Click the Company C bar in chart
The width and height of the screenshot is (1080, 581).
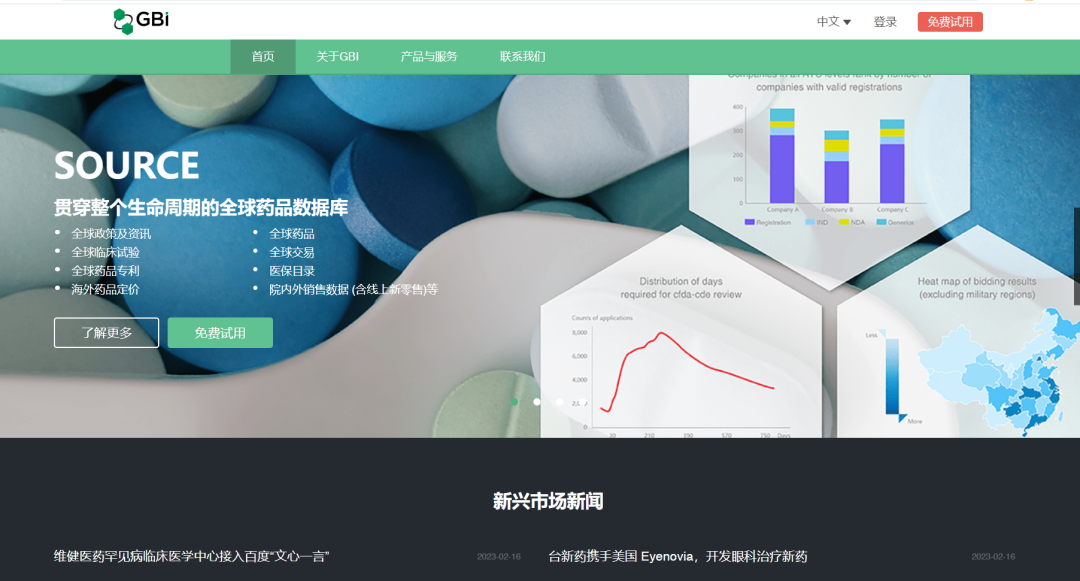(x=892, y=161)
